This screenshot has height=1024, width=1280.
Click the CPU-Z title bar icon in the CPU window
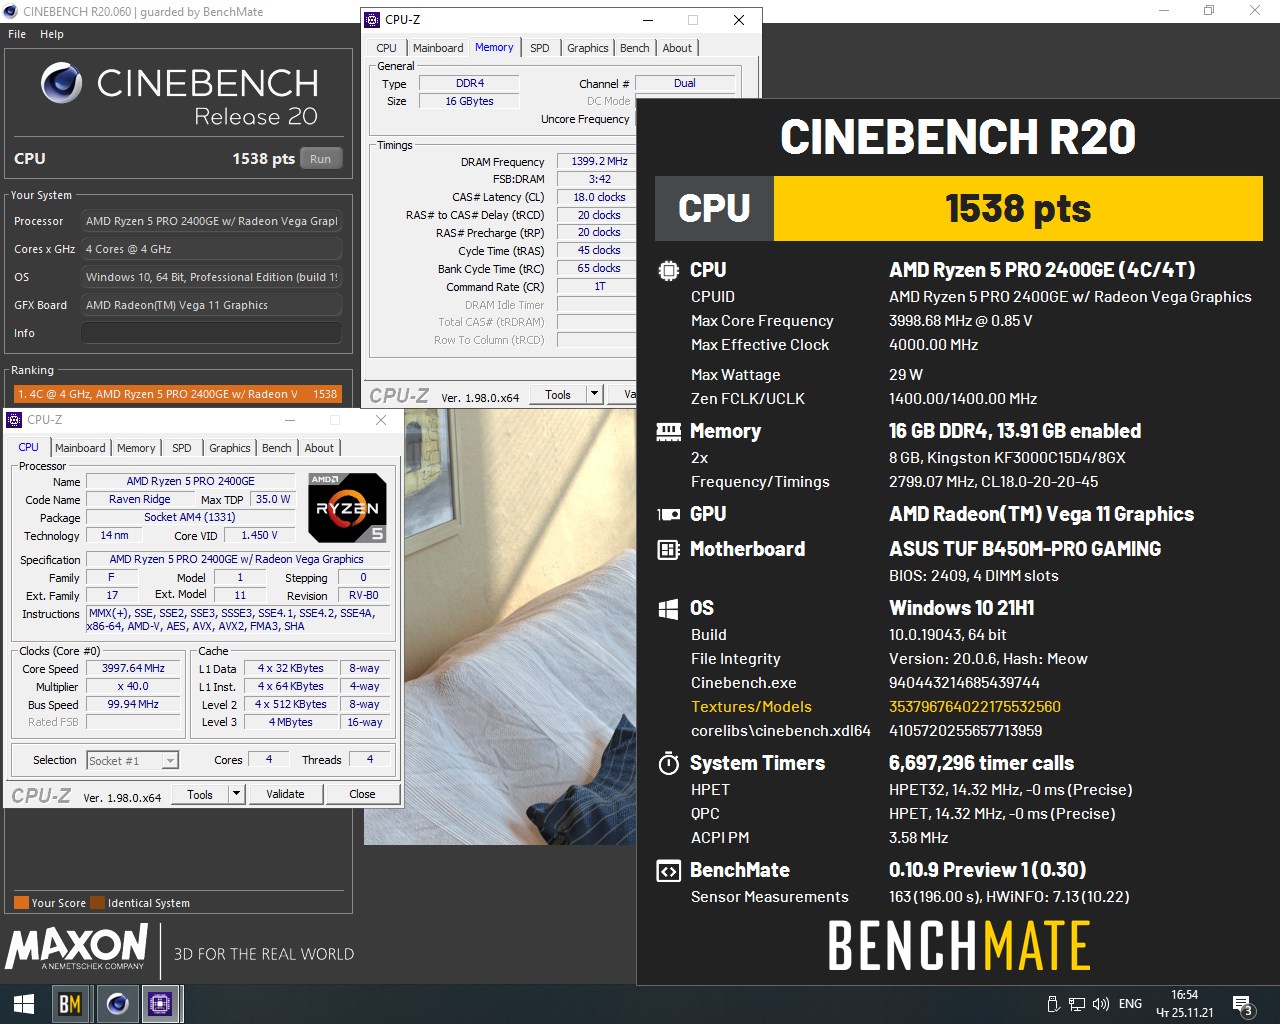(15, 420)
